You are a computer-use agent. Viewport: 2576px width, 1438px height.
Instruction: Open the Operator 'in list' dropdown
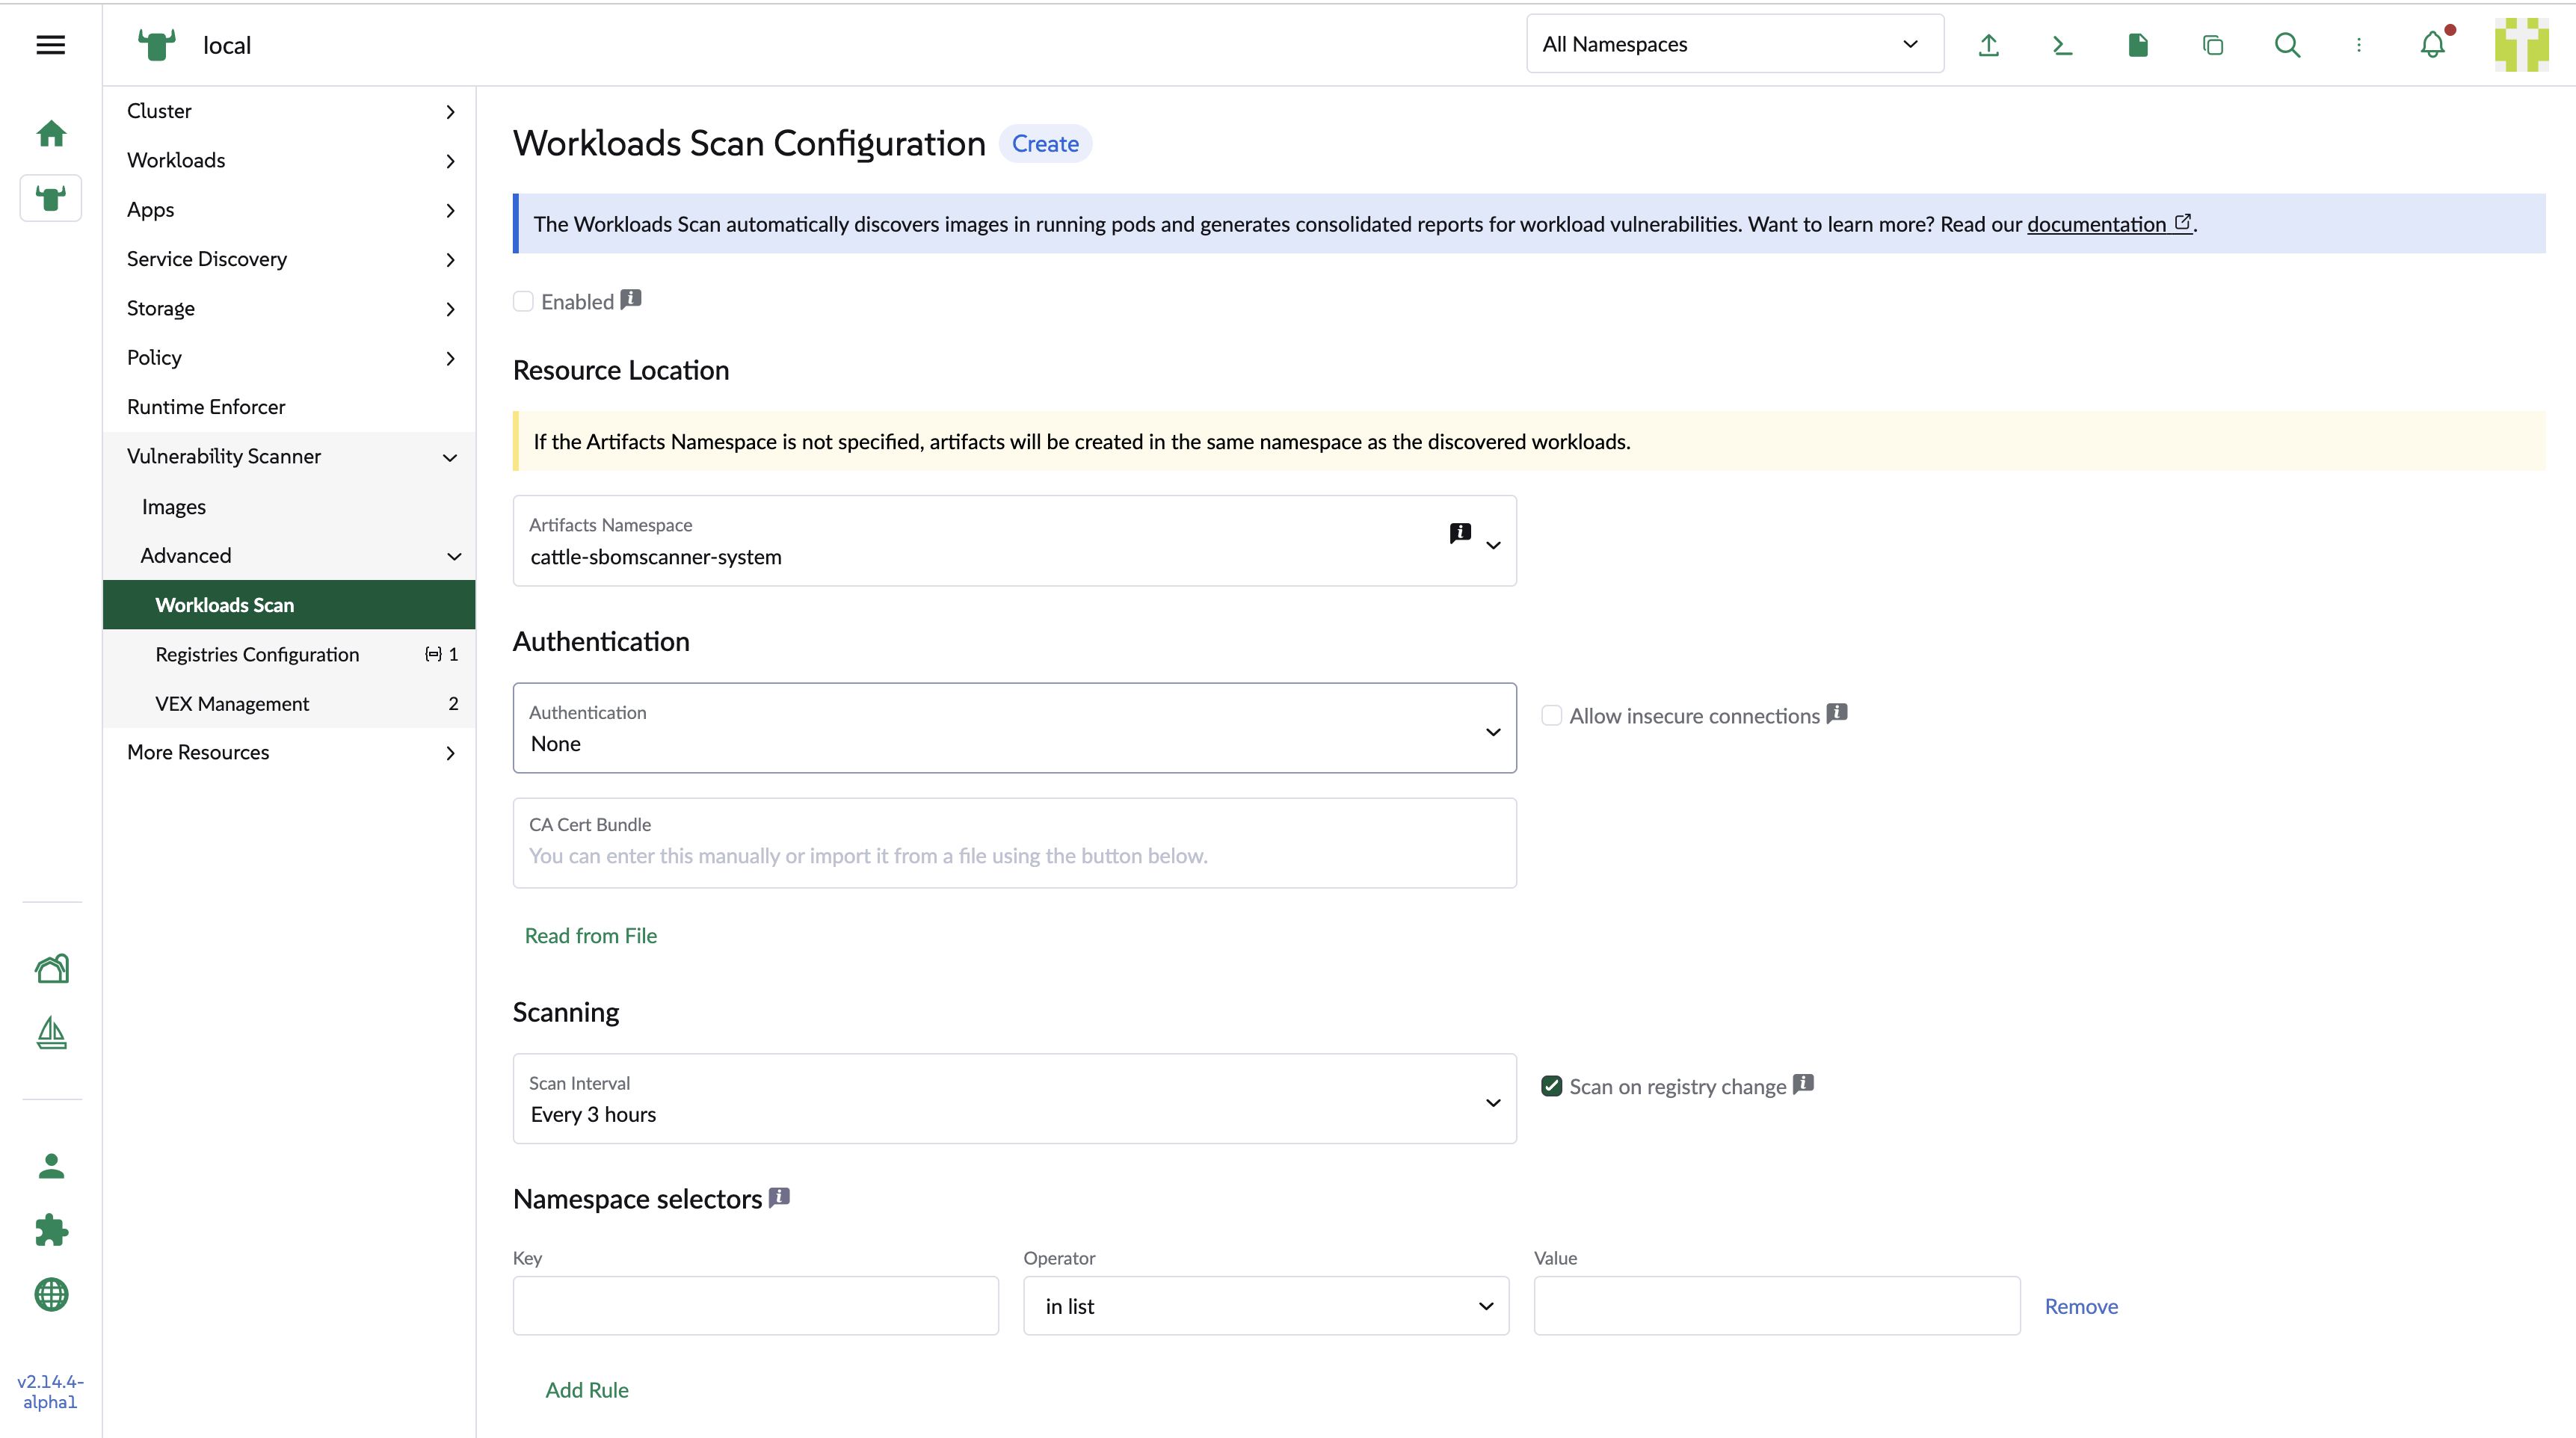tap(1266, 1306)
